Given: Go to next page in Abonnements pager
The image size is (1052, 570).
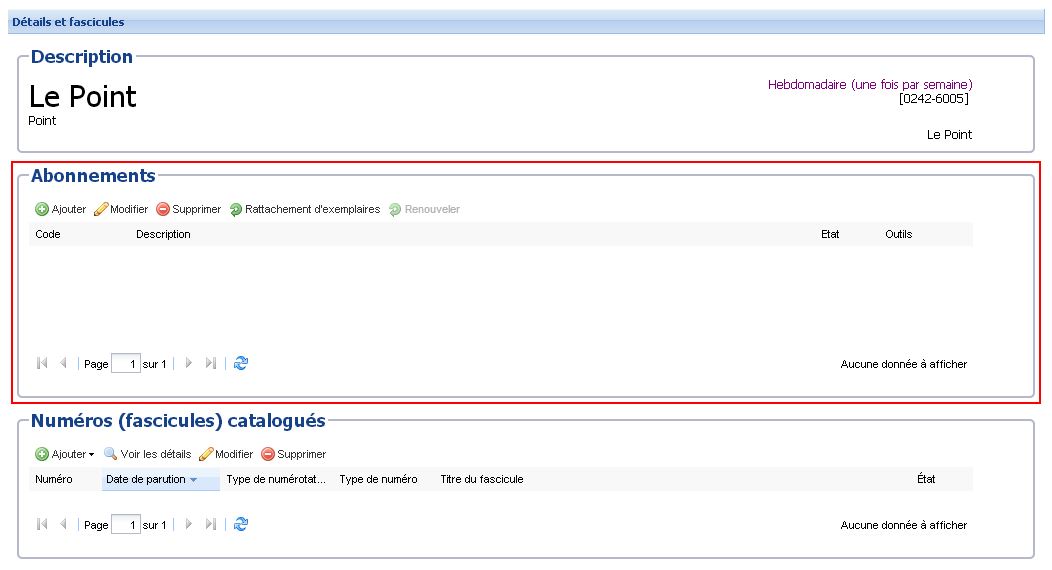Looking at the screenshot, I should pos(189,363).
